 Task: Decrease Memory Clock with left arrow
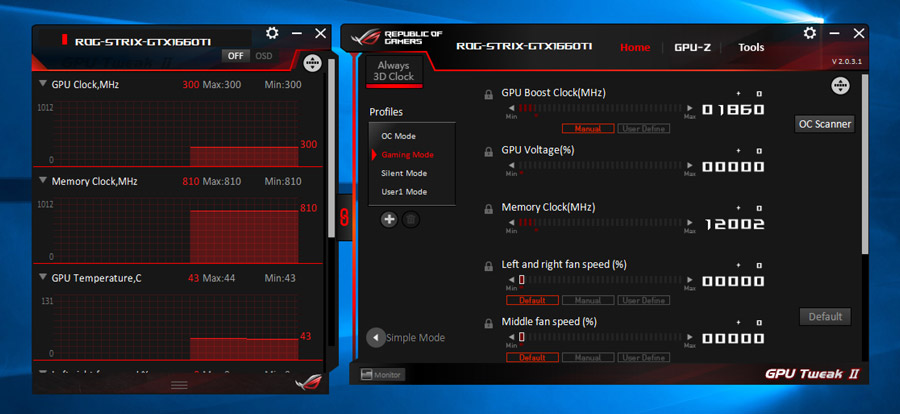point(511,223)
